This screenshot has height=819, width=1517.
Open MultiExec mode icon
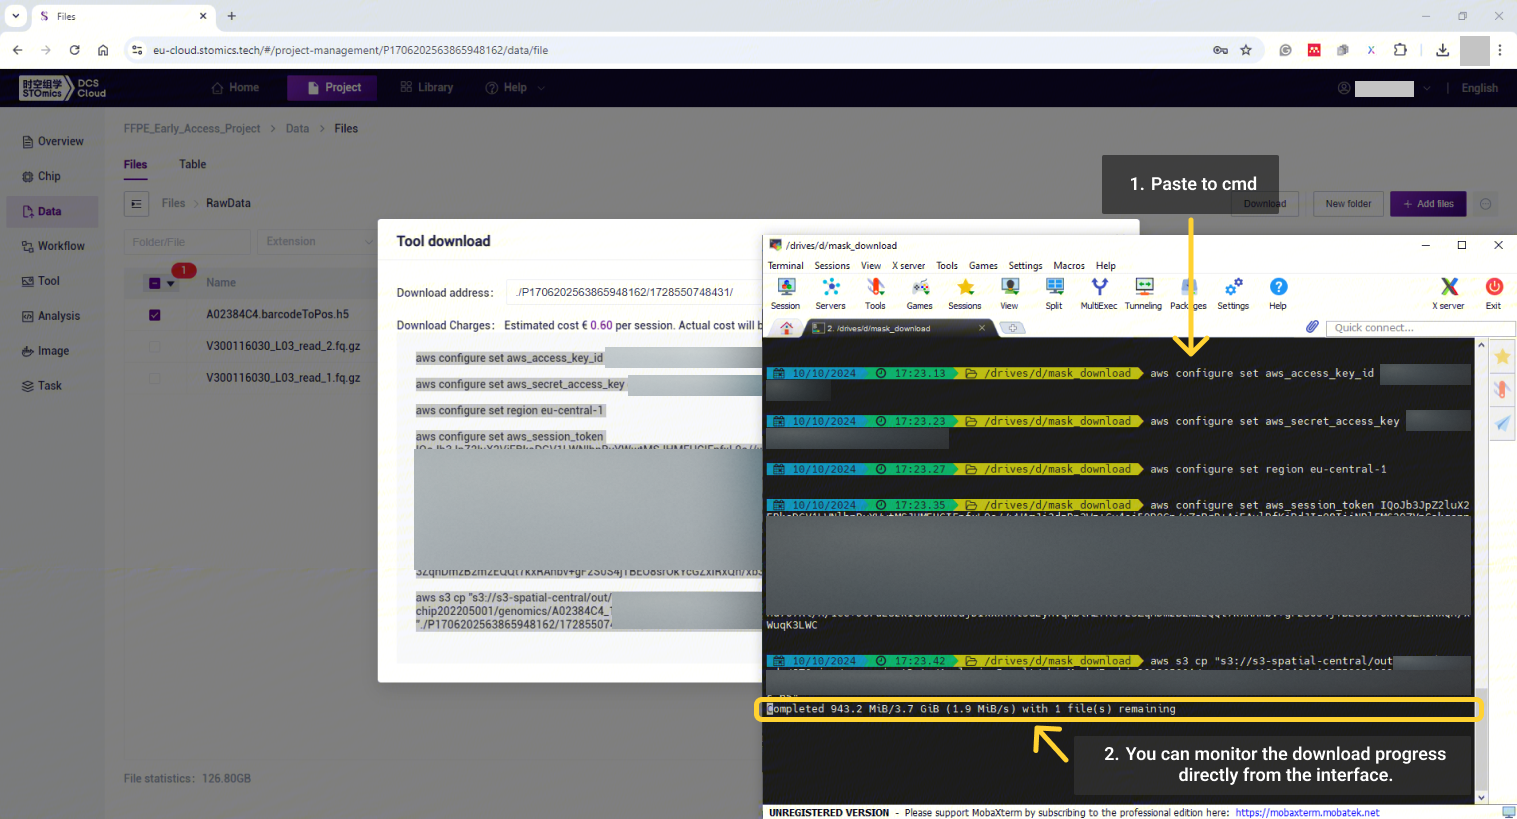click(1098, 292)
